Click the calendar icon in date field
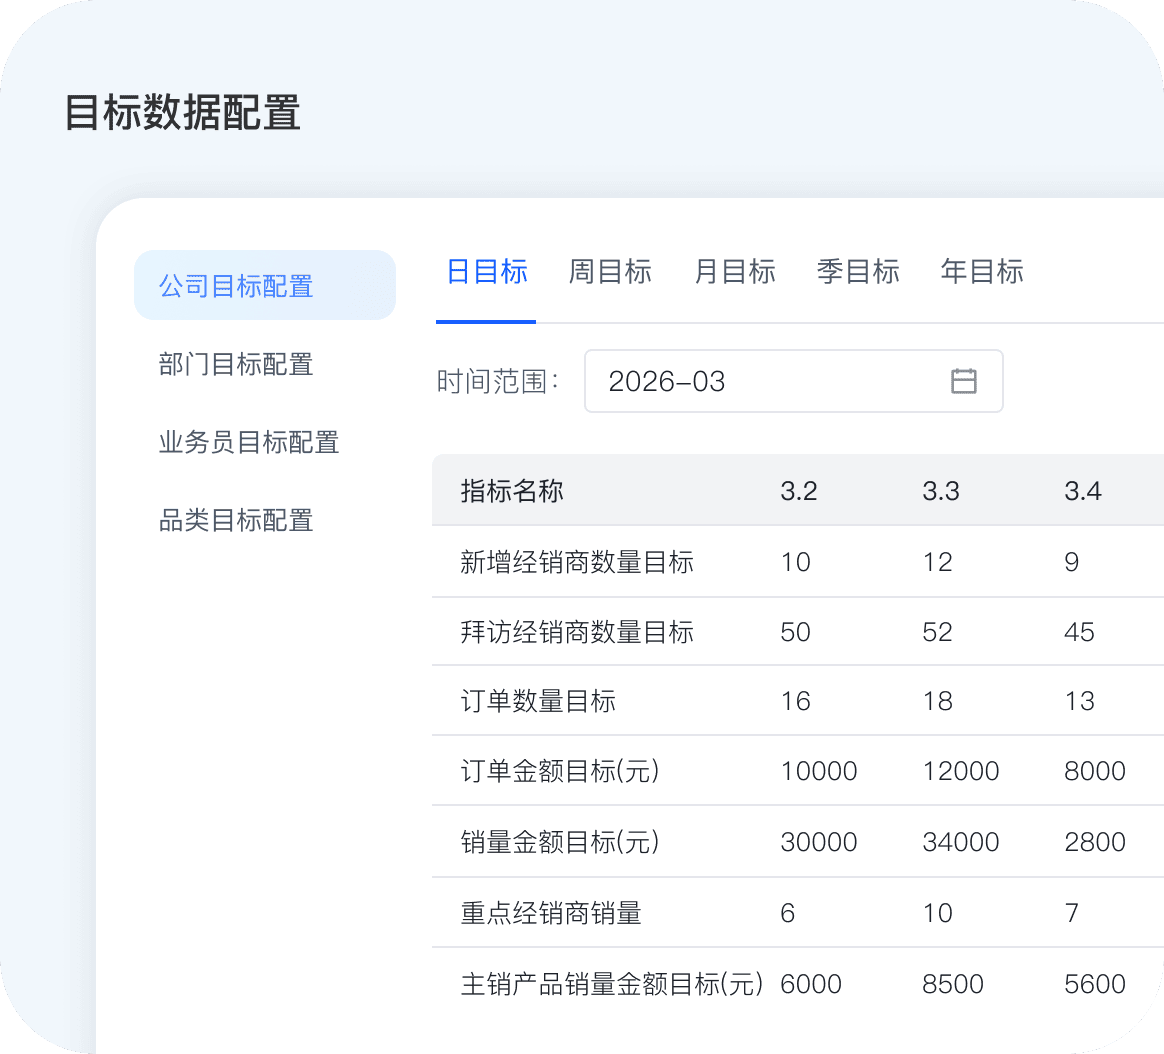 coord(963,381)
